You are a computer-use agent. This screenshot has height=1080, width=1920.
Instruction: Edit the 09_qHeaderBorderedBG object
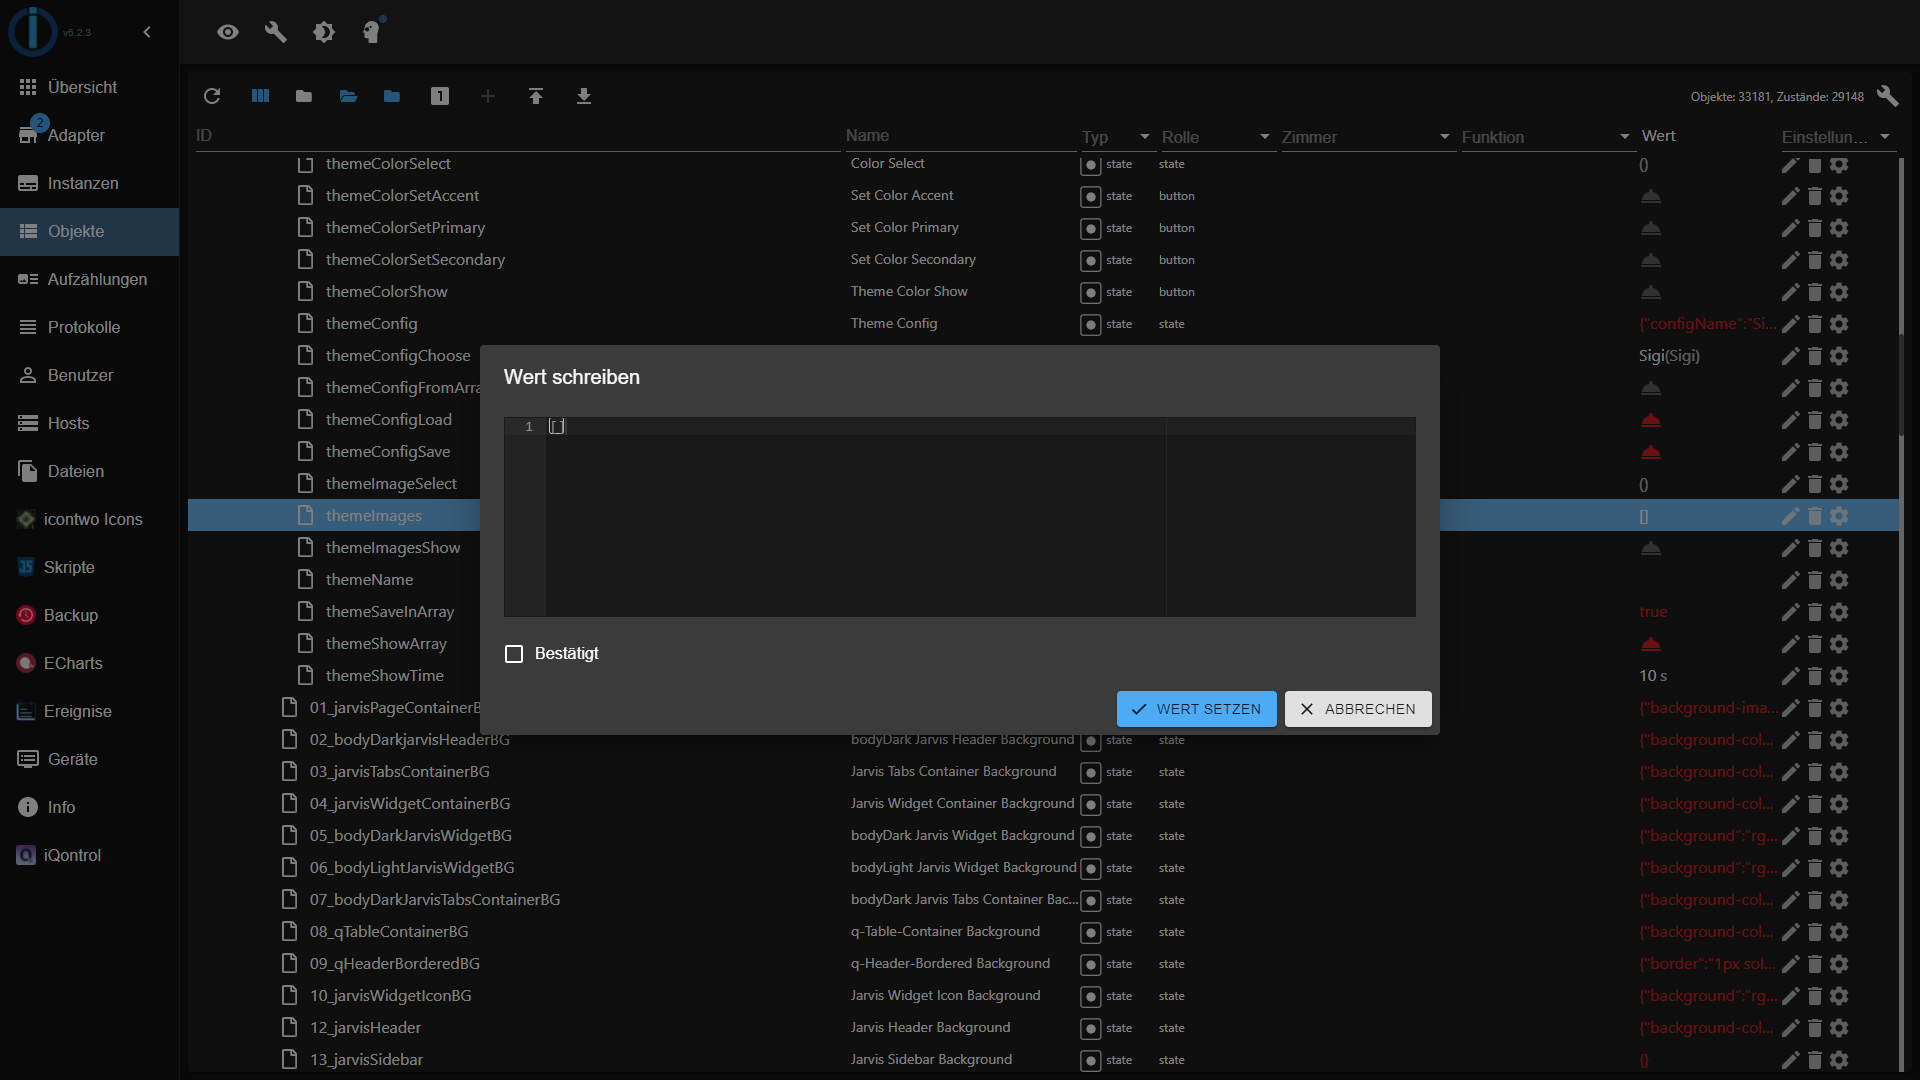tap(1790, 964)
